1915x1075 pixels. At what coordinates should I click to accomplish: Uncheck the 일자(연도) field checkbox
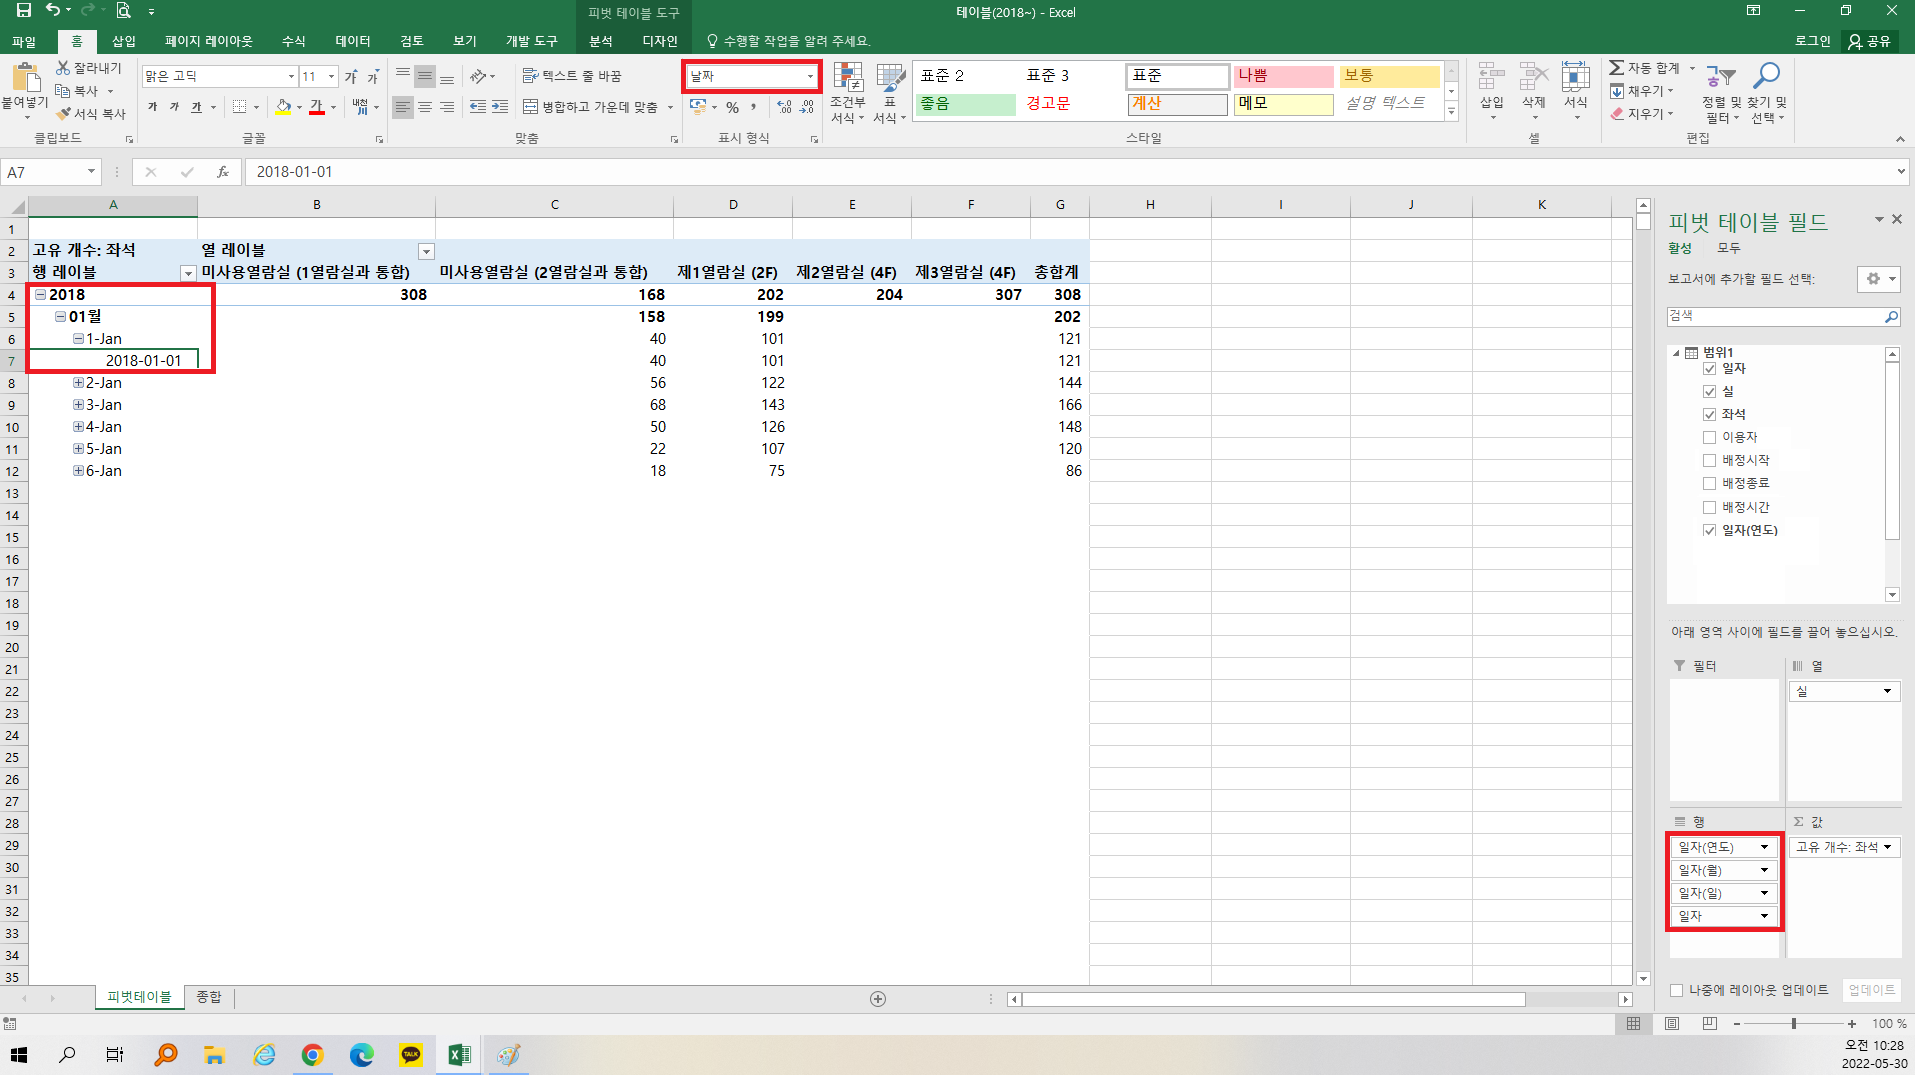click(1709, 531)
